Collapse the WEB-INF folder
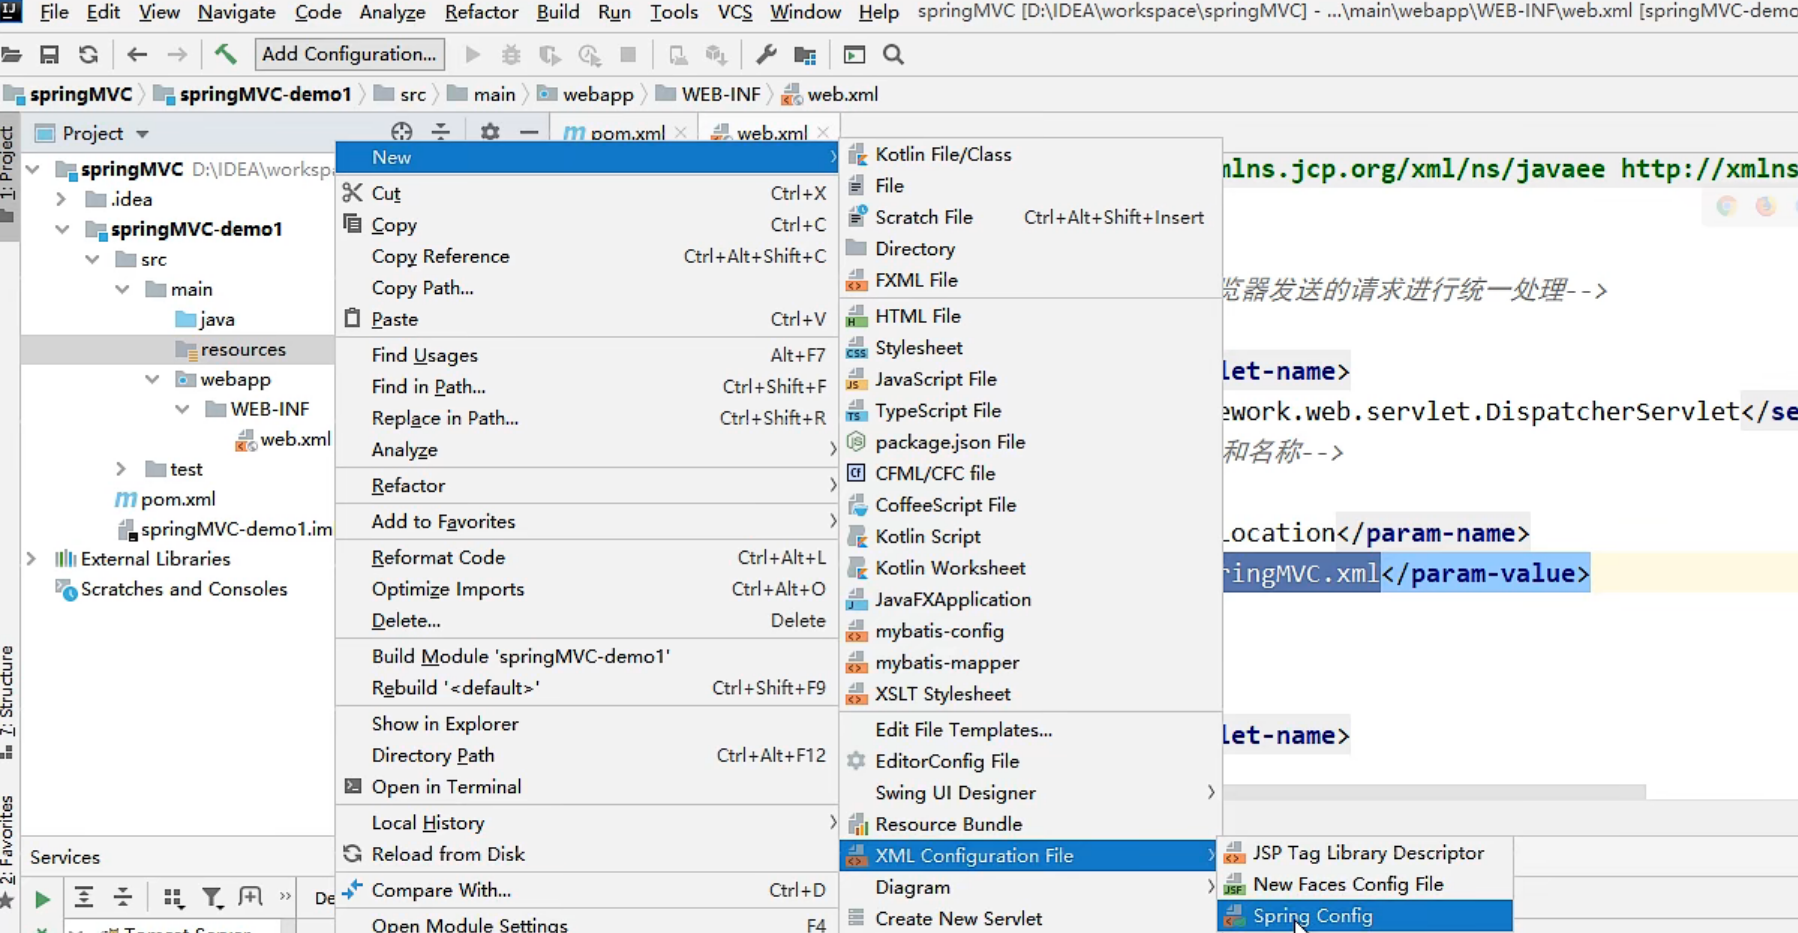The width and height of the screenshot is (1798, 933). pos(182,409)
